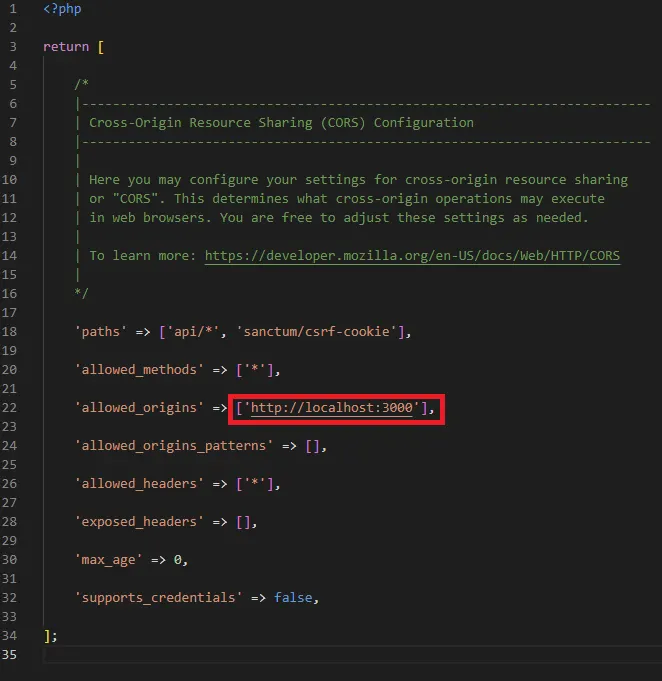Click the 0 value after max_age
The image size is (662, 681).
[178, 559]
